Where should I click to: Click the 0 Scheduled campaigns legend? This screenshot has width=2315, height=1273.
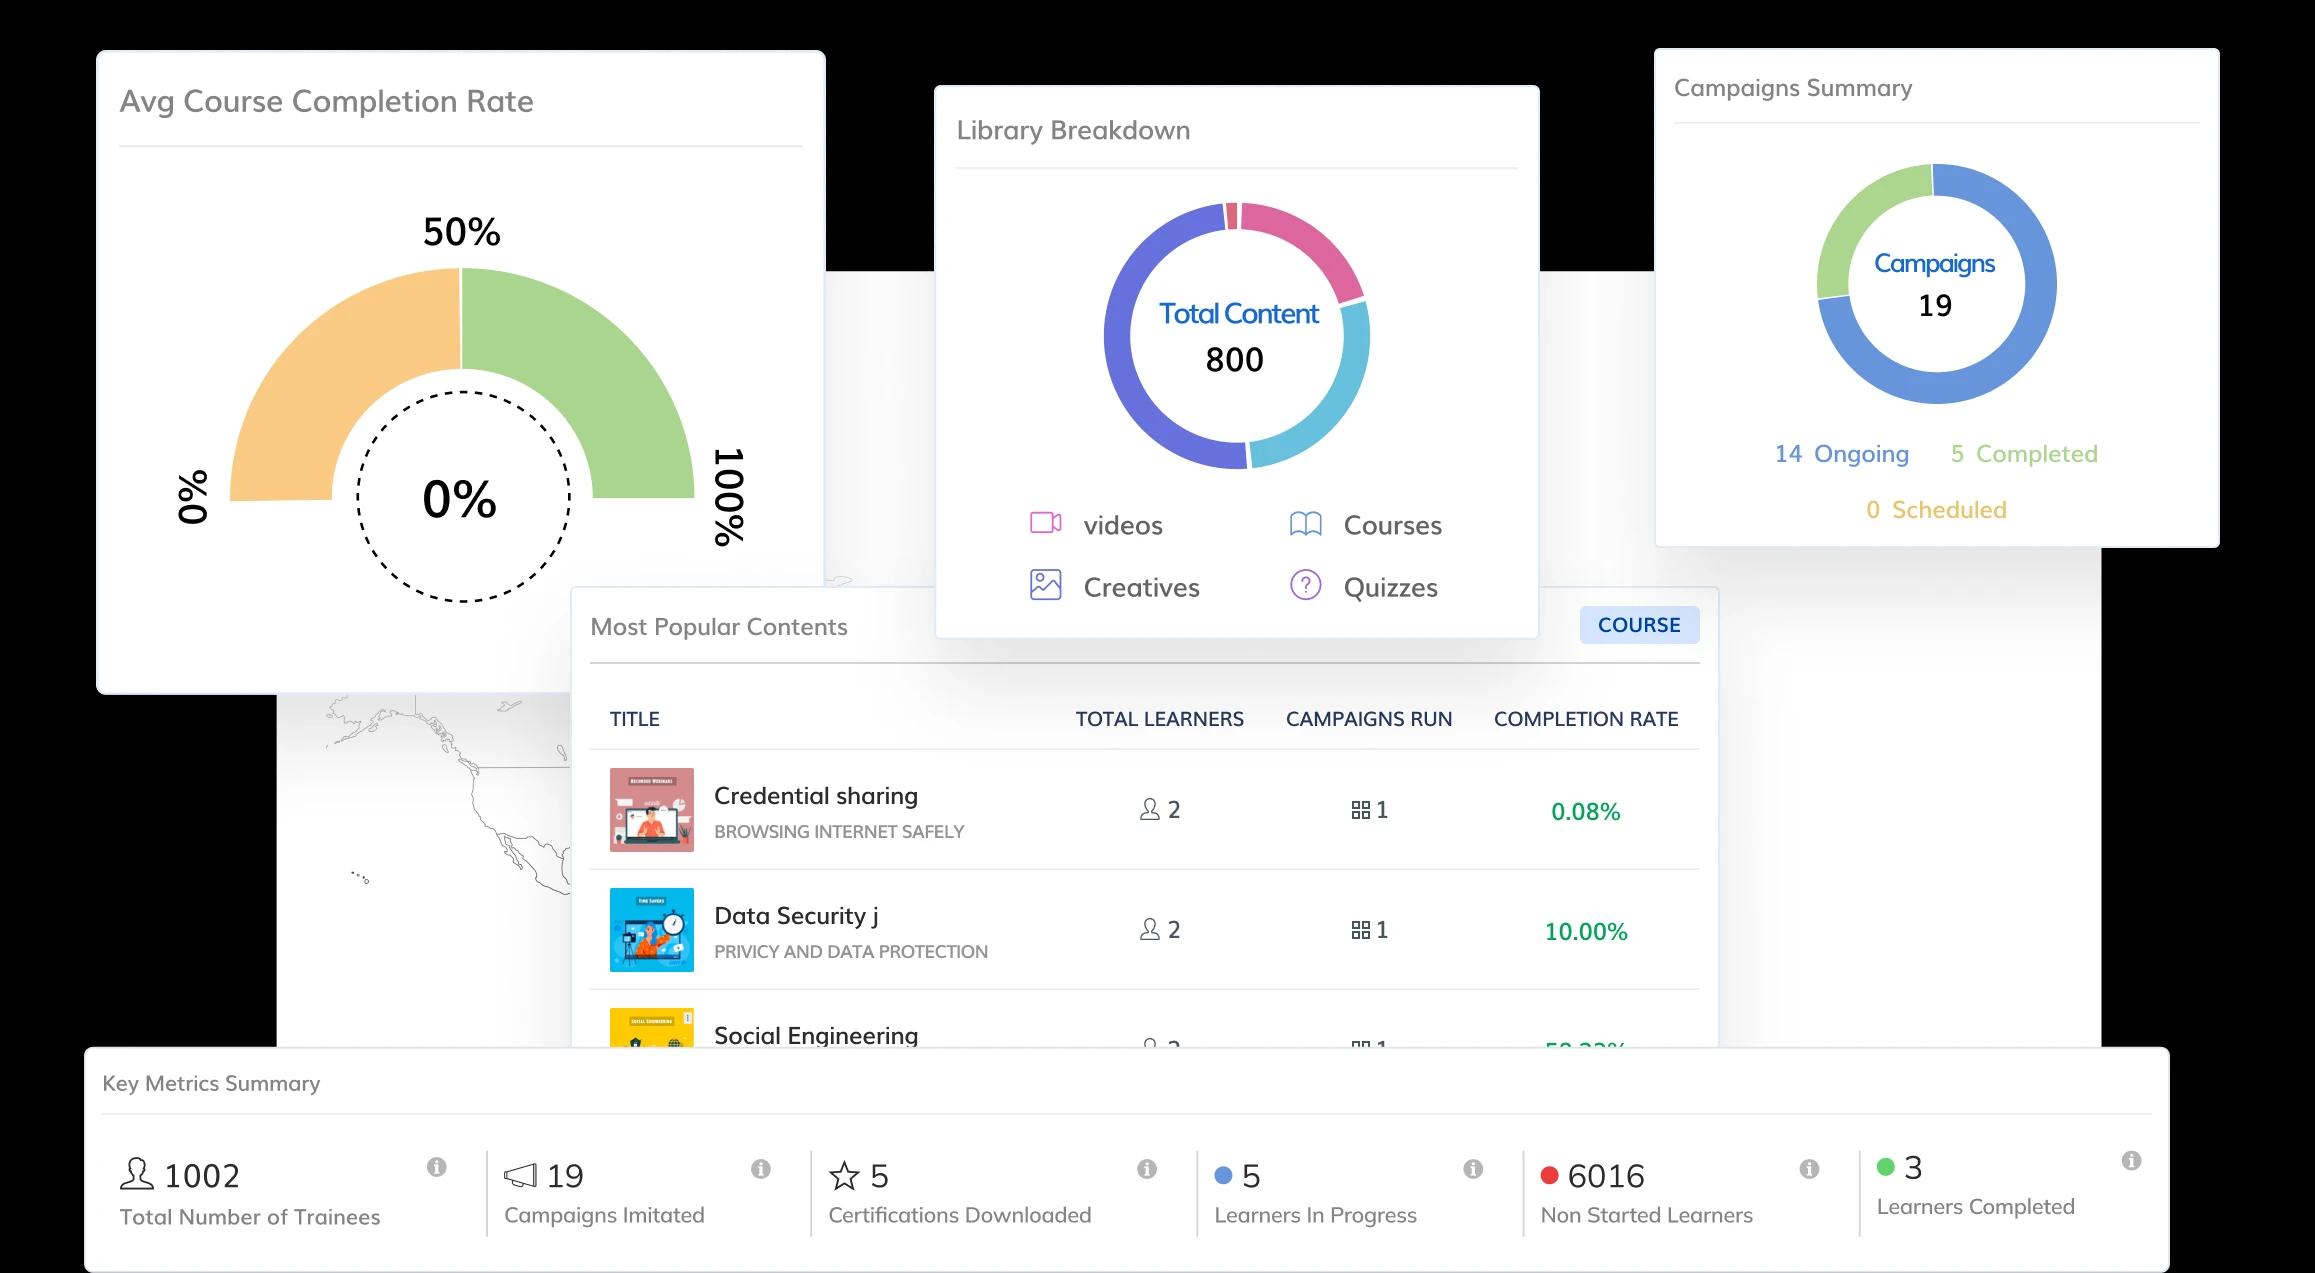point(1936,510)
